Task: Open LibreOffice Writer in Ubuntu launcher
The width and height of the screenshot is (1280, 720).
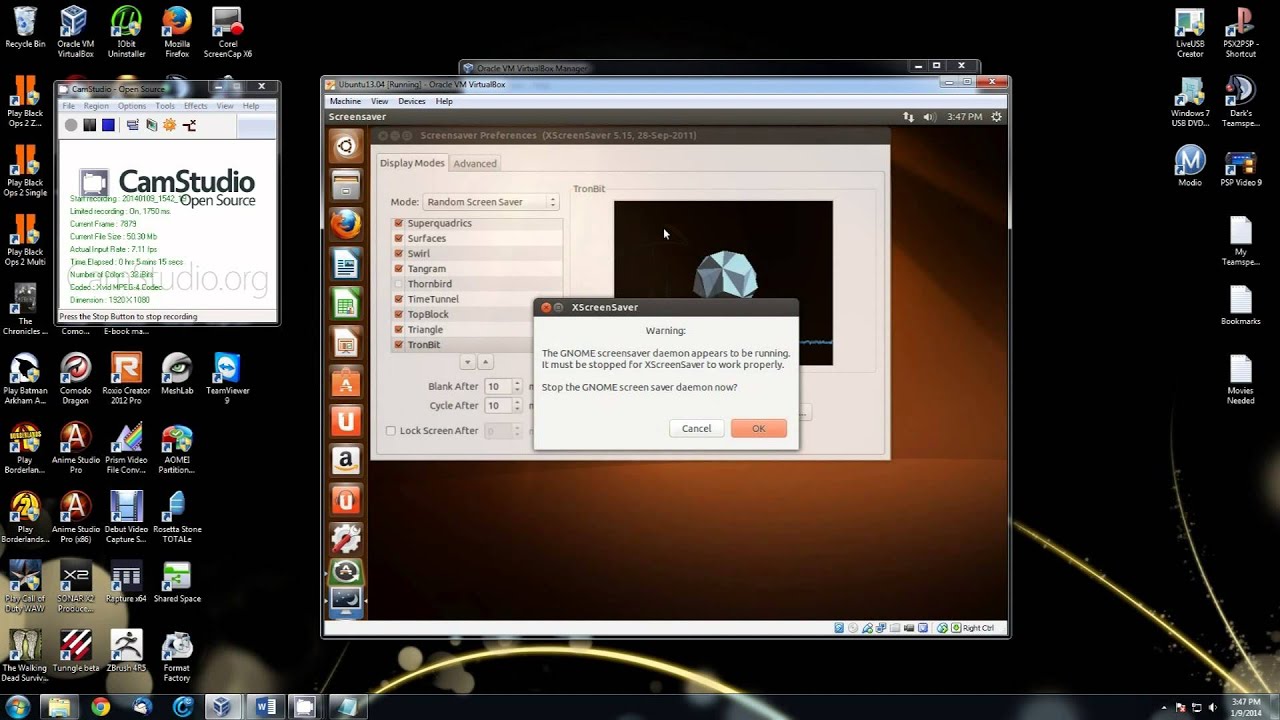Action: click(346, 265)
